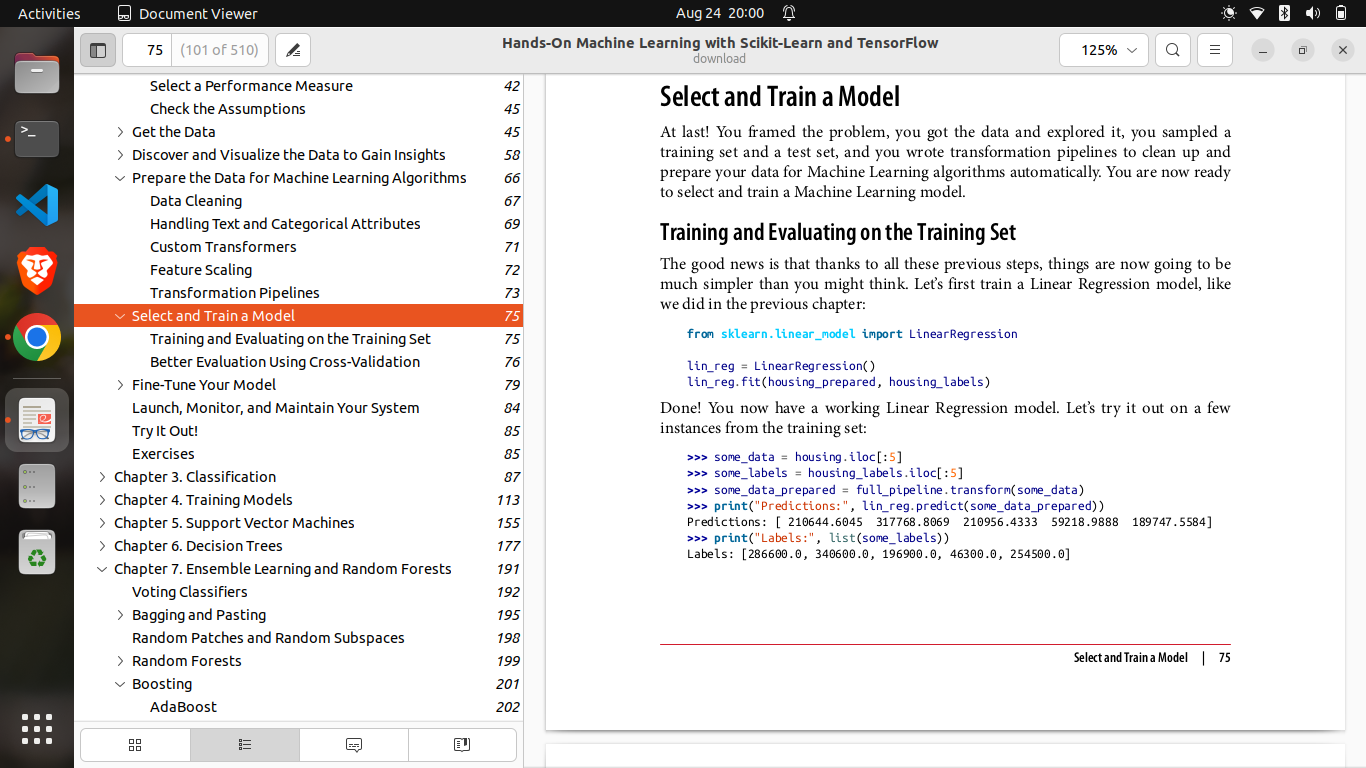Open Launch, Monitor, and Maintain Your System
Screen dimensions: 1366x768
point(276,408)
